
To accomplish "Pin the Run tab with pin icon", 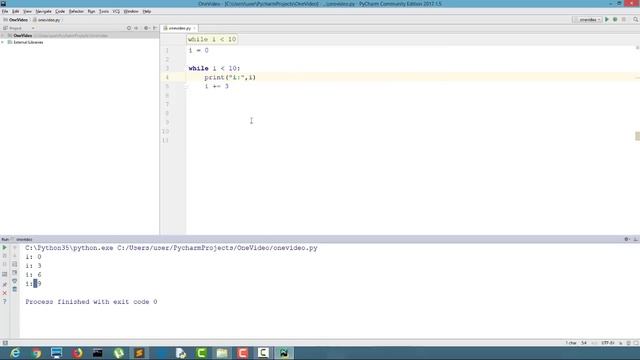I will pos(4,284).
